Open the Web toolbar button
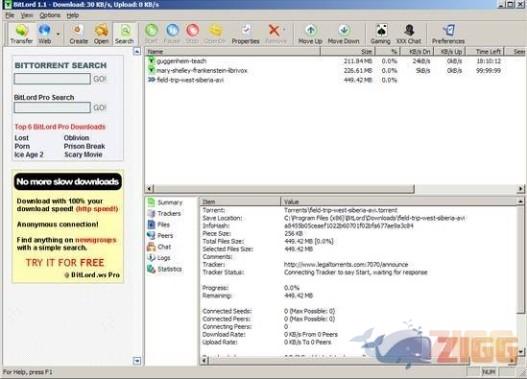 [x=44, y=34]
